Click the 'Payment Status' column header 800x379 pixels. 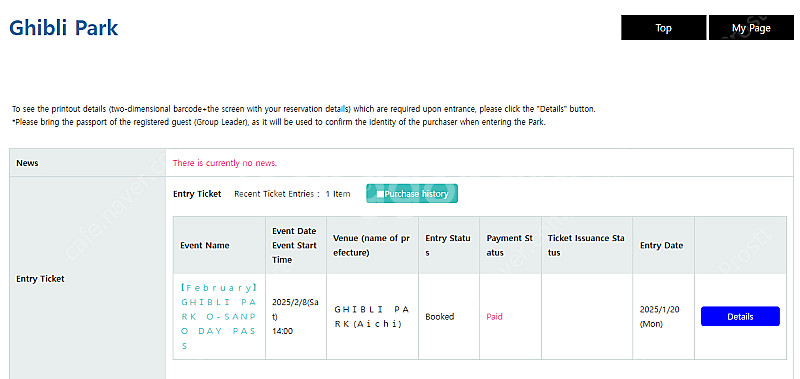[x=509, y=245]
